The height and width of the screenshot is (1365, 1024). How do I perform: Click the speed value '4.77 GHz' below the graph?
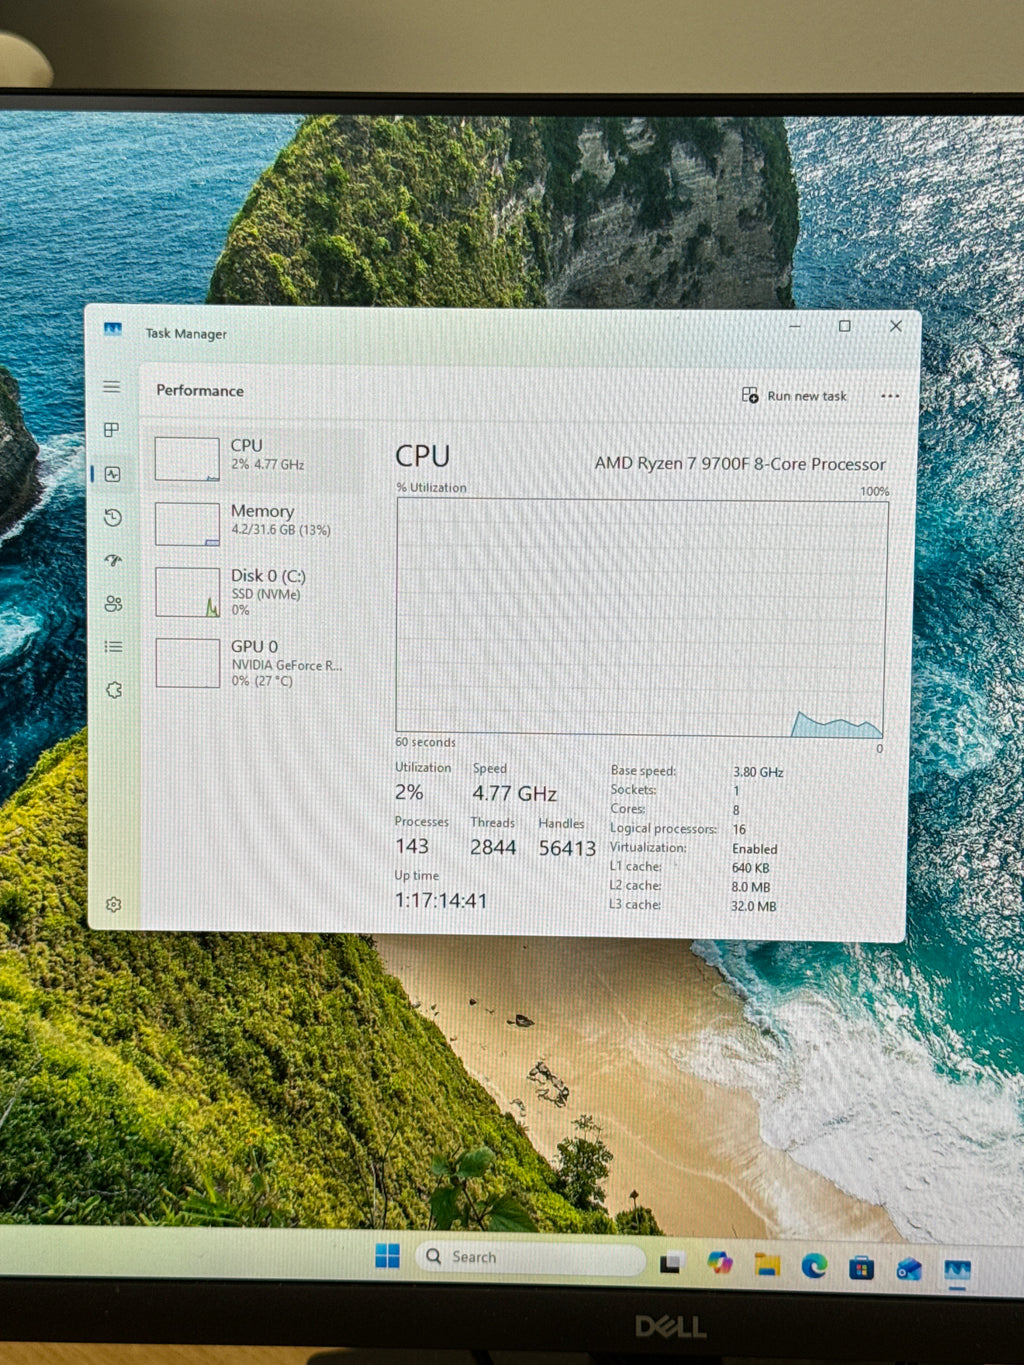(x=514, y=793)
